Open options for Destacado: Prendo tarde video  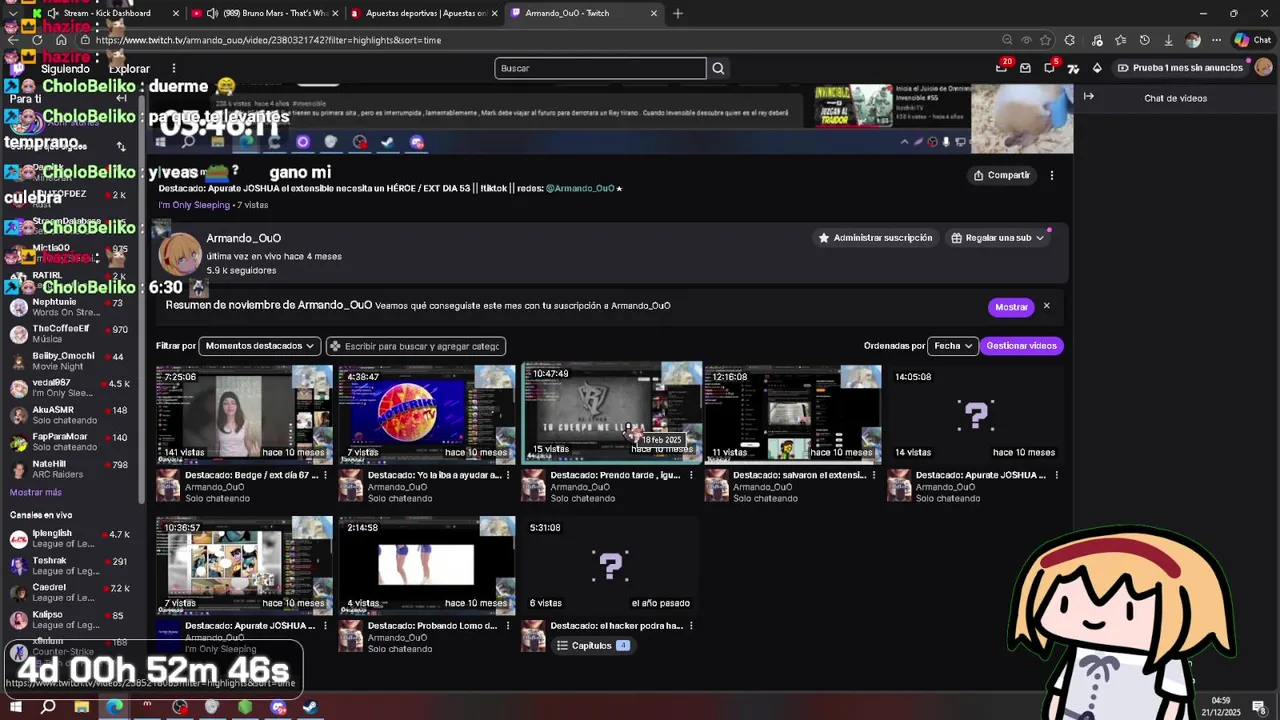coord(691,475)
